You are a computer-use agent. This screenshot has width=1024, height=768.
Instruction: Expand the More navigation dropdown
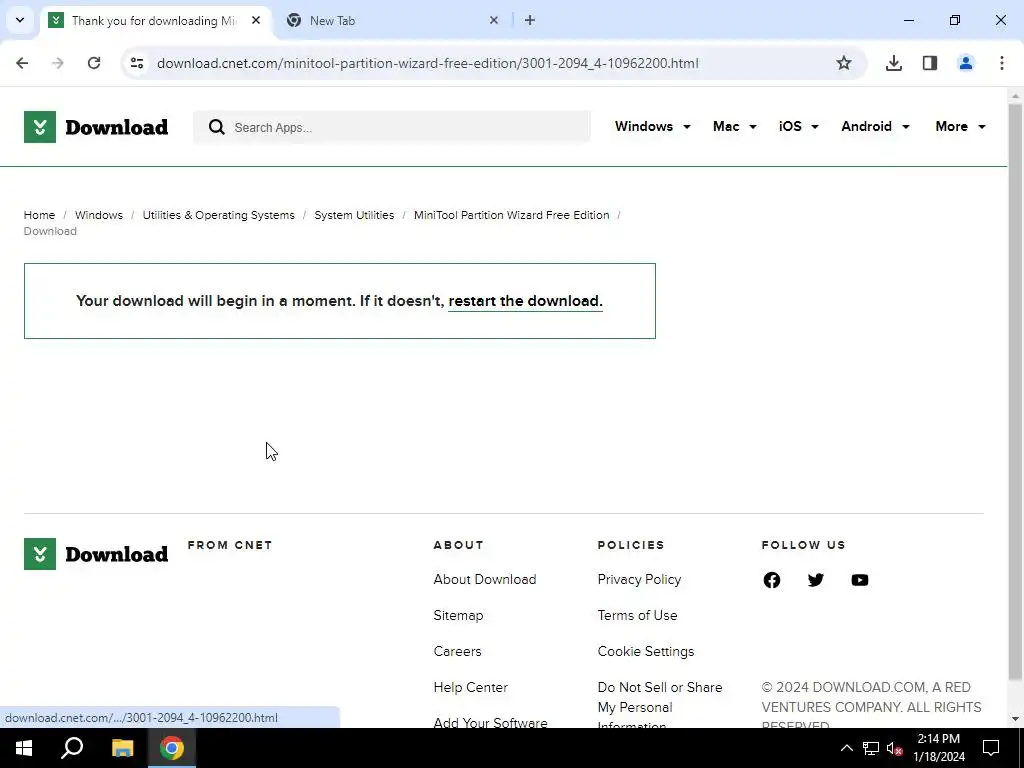(960, 127)
